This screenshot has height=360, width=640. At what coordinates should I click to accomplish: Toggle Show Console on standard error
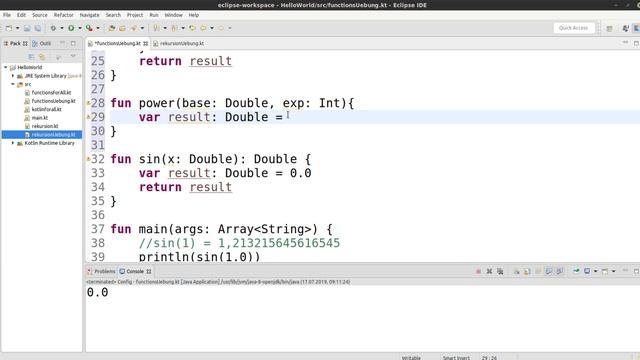[x=560, y=271]
